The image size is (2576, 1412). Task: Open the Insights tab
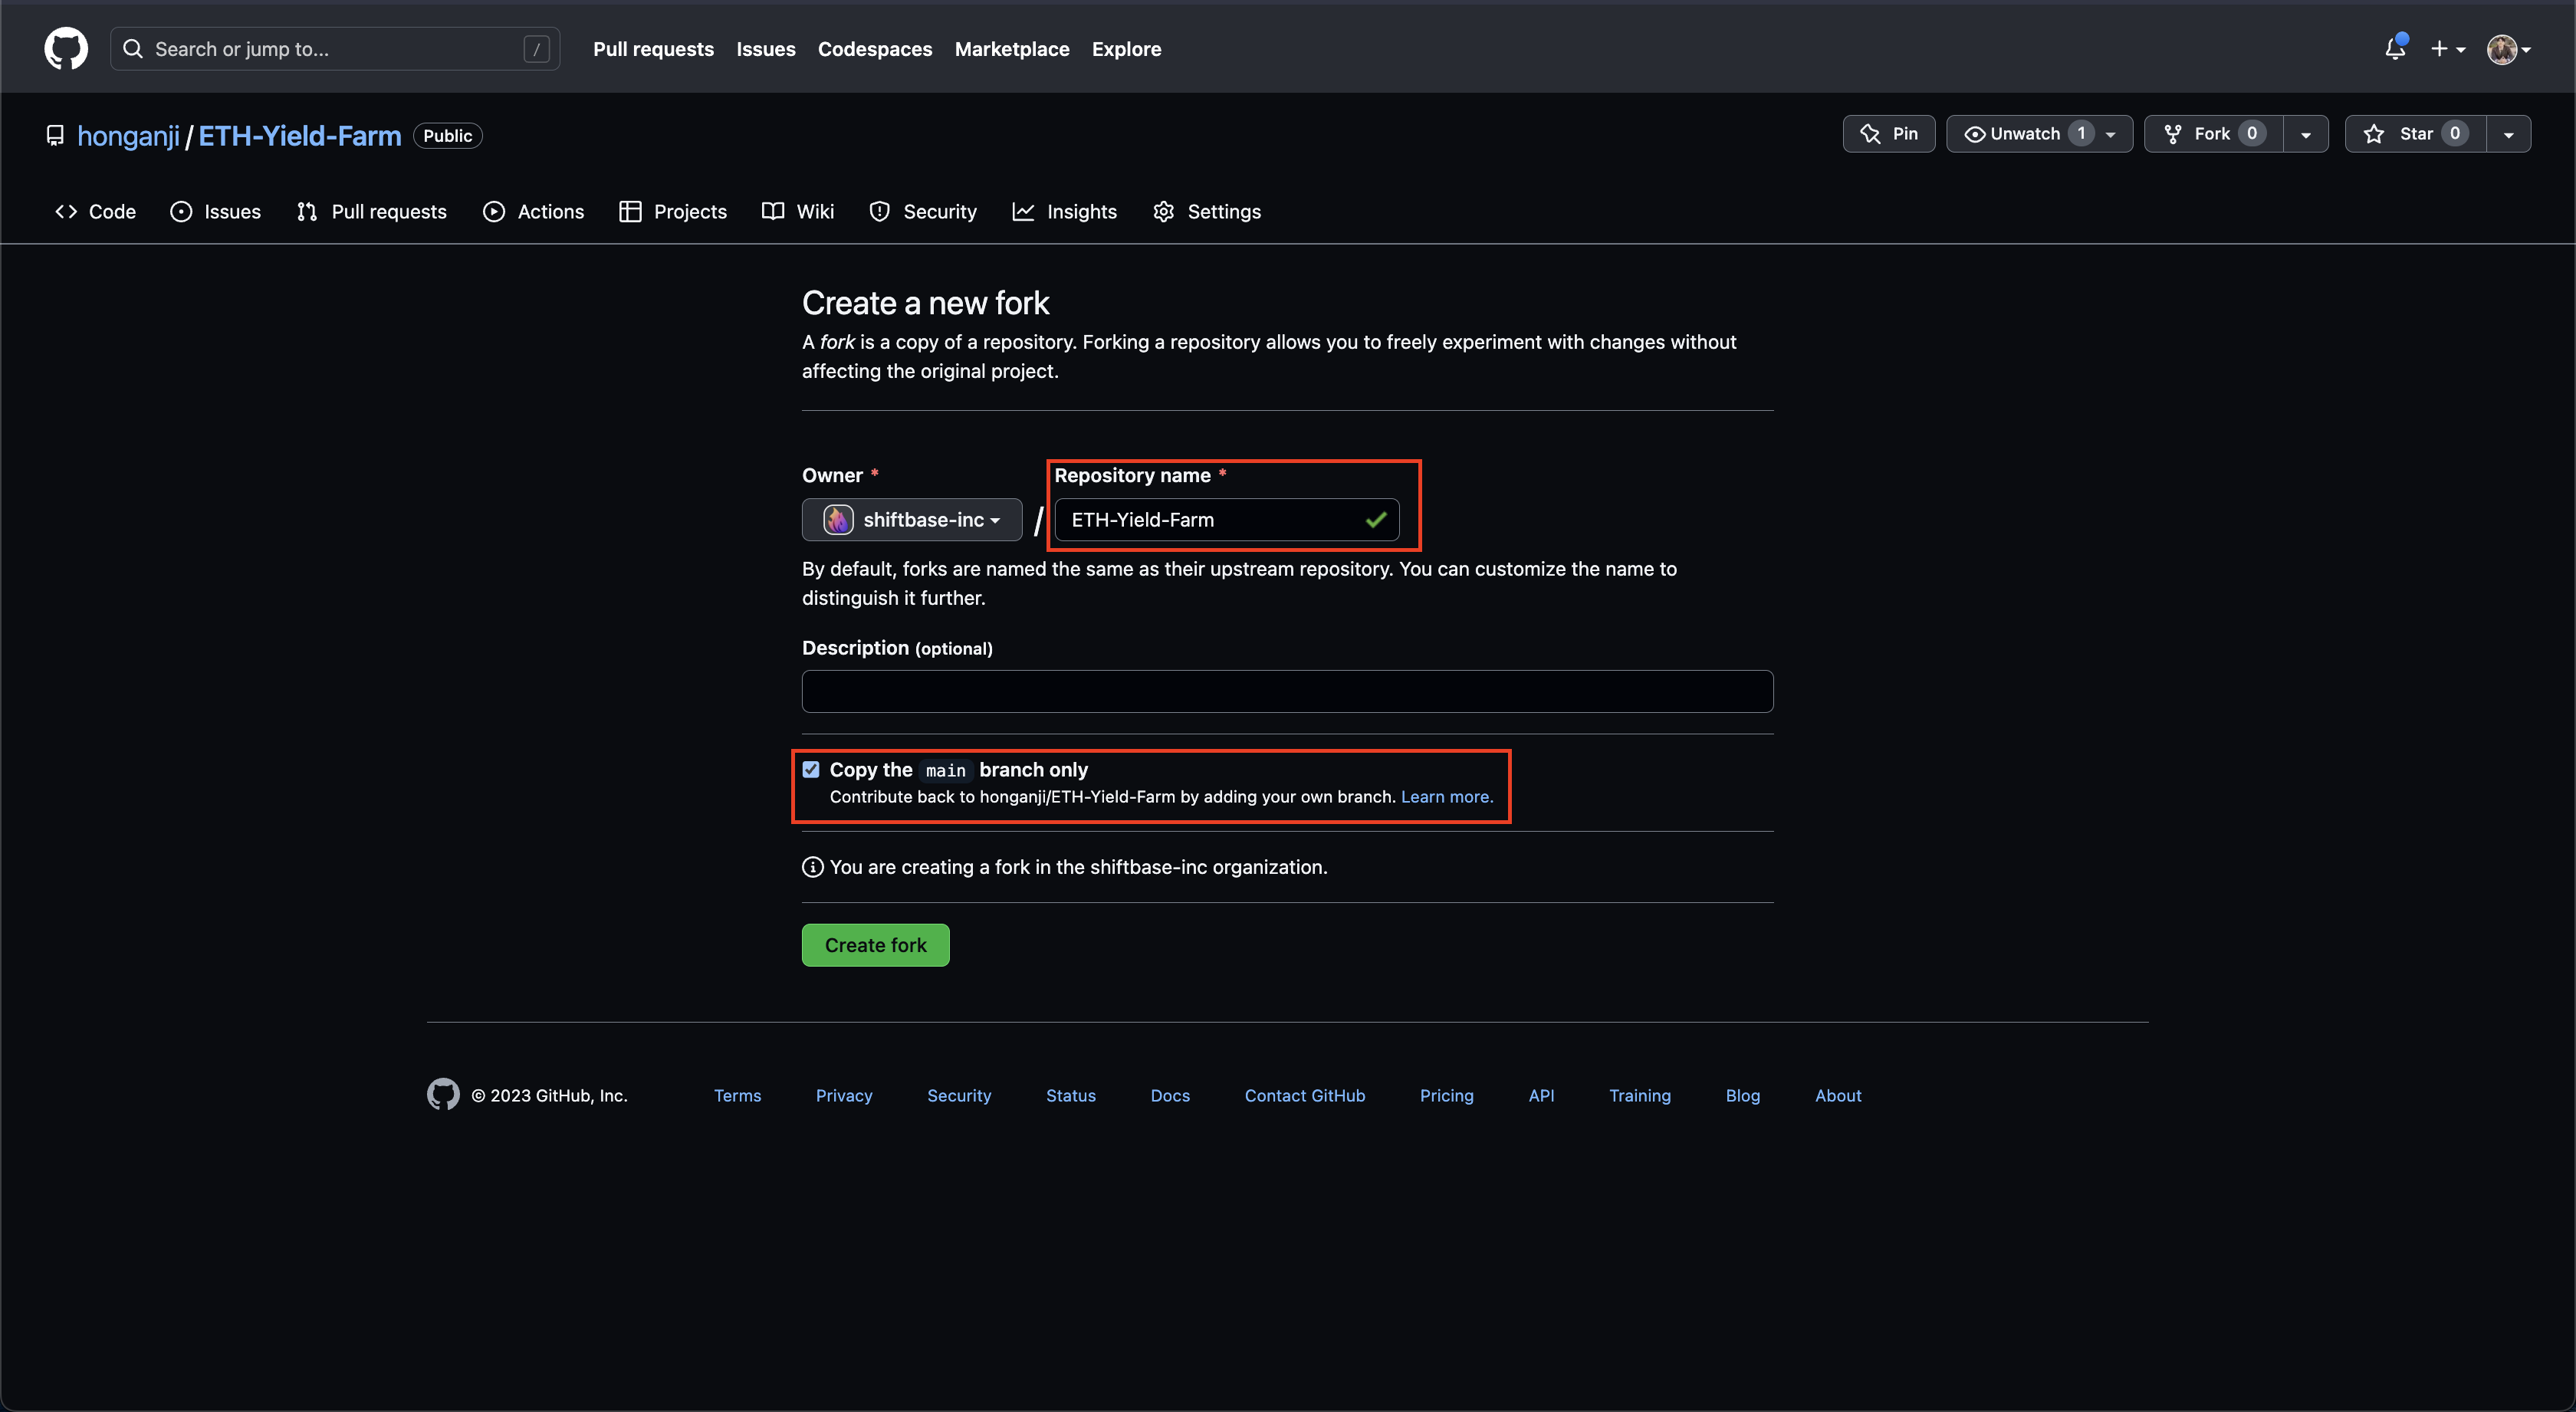(x=1064, y=211)
